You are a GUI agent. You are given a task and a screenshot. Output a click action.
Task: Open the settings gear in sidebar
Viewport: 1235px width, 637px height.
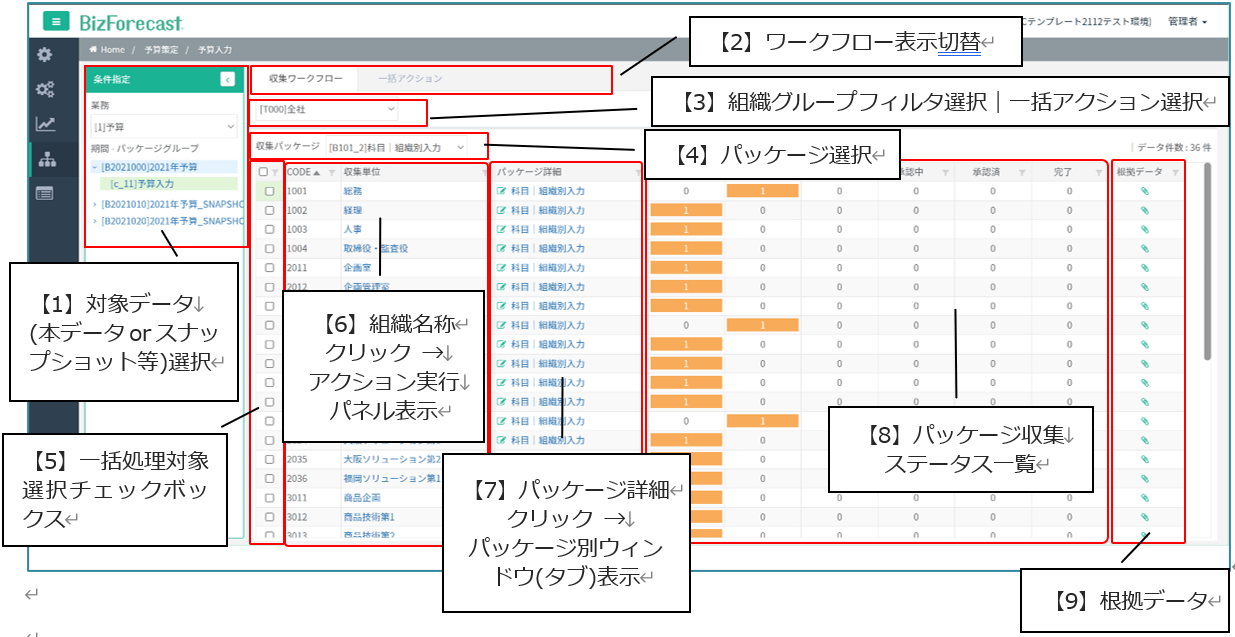coord(44,55)
